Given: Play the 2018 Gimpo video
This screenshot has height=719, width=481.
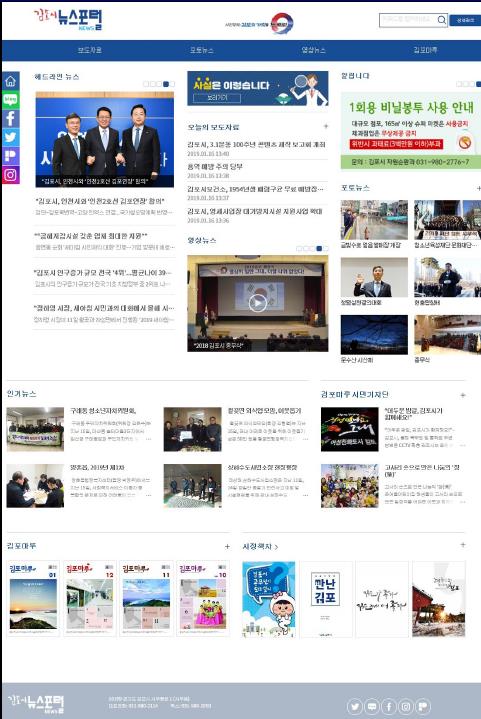Looking at the screenshot, I should [x=257, y=303].
